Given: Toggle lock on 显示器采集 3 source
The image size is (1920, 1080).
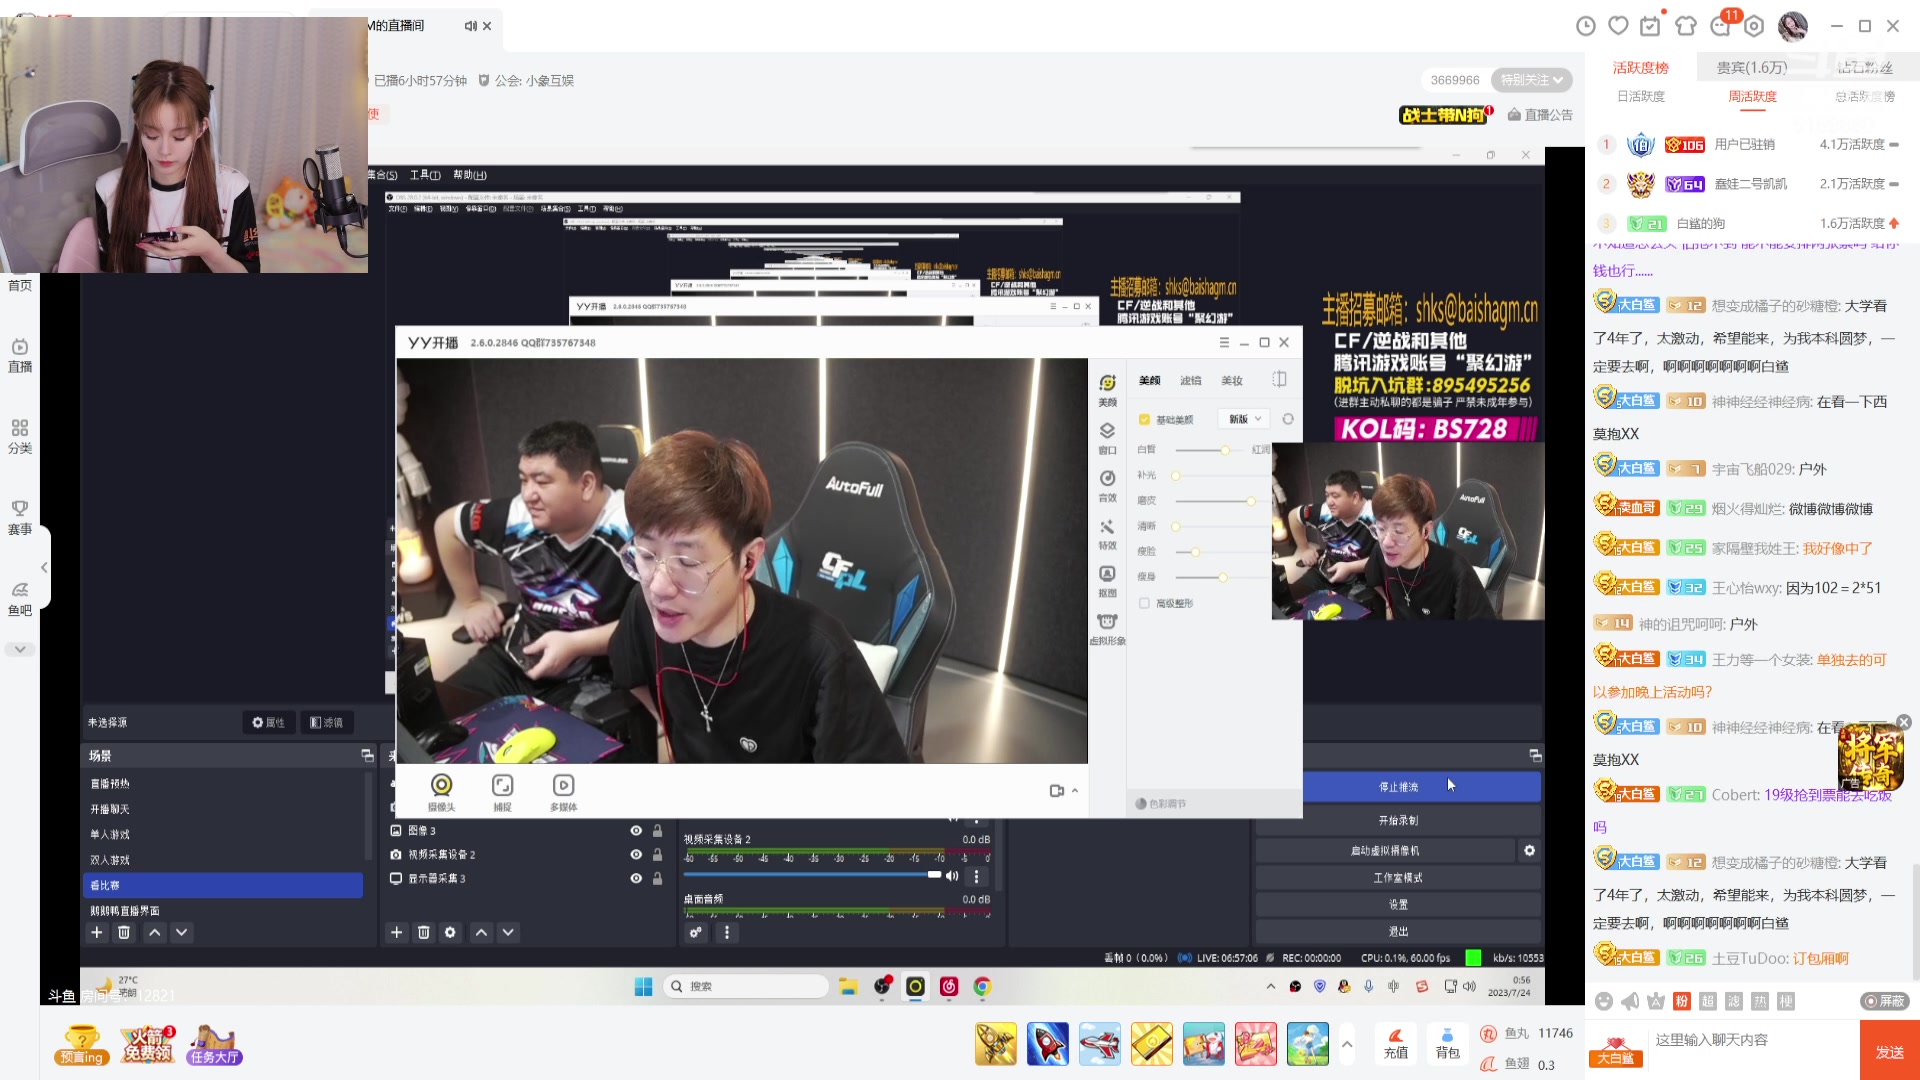Looking at the screenshot, I should [x=657, y=878].
